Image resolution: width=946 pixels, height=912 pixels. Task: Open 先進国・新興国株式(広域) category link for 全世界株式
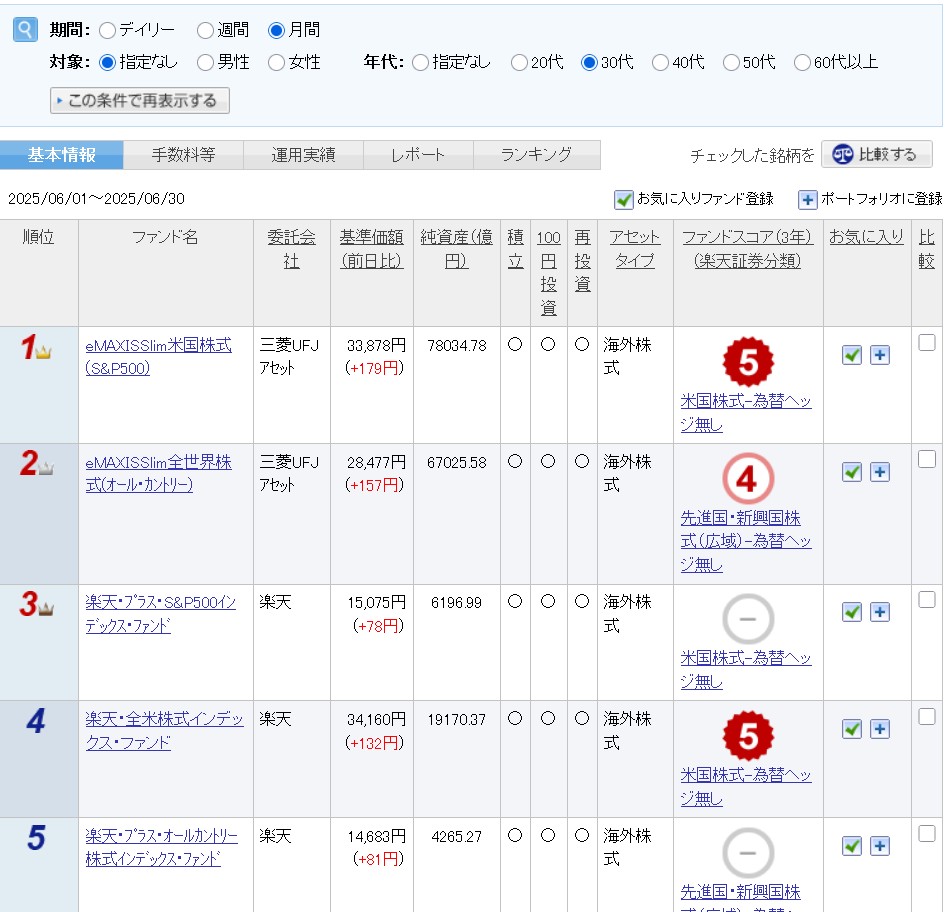(x=746, y=542)
